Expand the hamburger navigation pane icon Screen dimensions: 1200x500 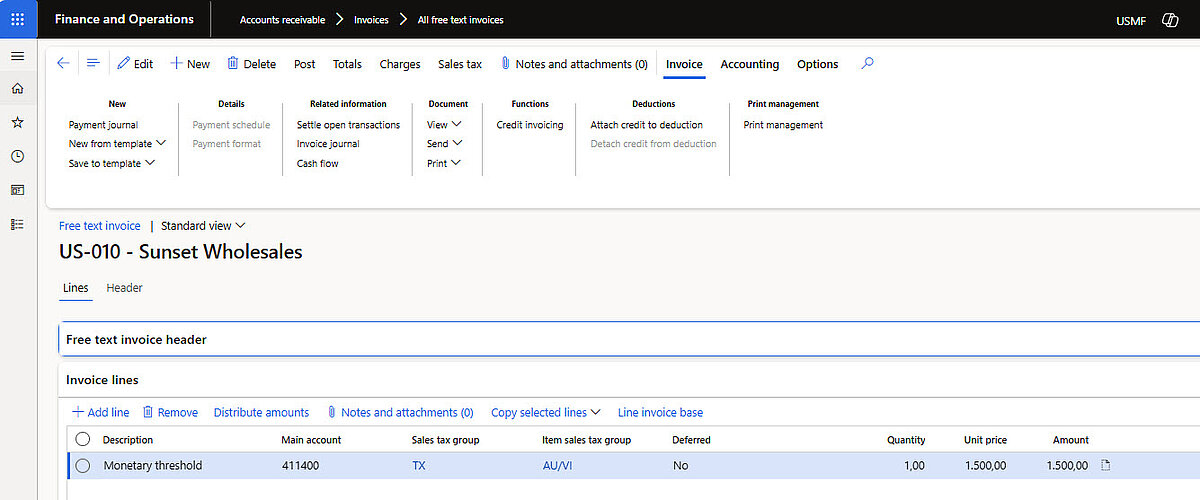pyautogui.click(x=17, y=56)
